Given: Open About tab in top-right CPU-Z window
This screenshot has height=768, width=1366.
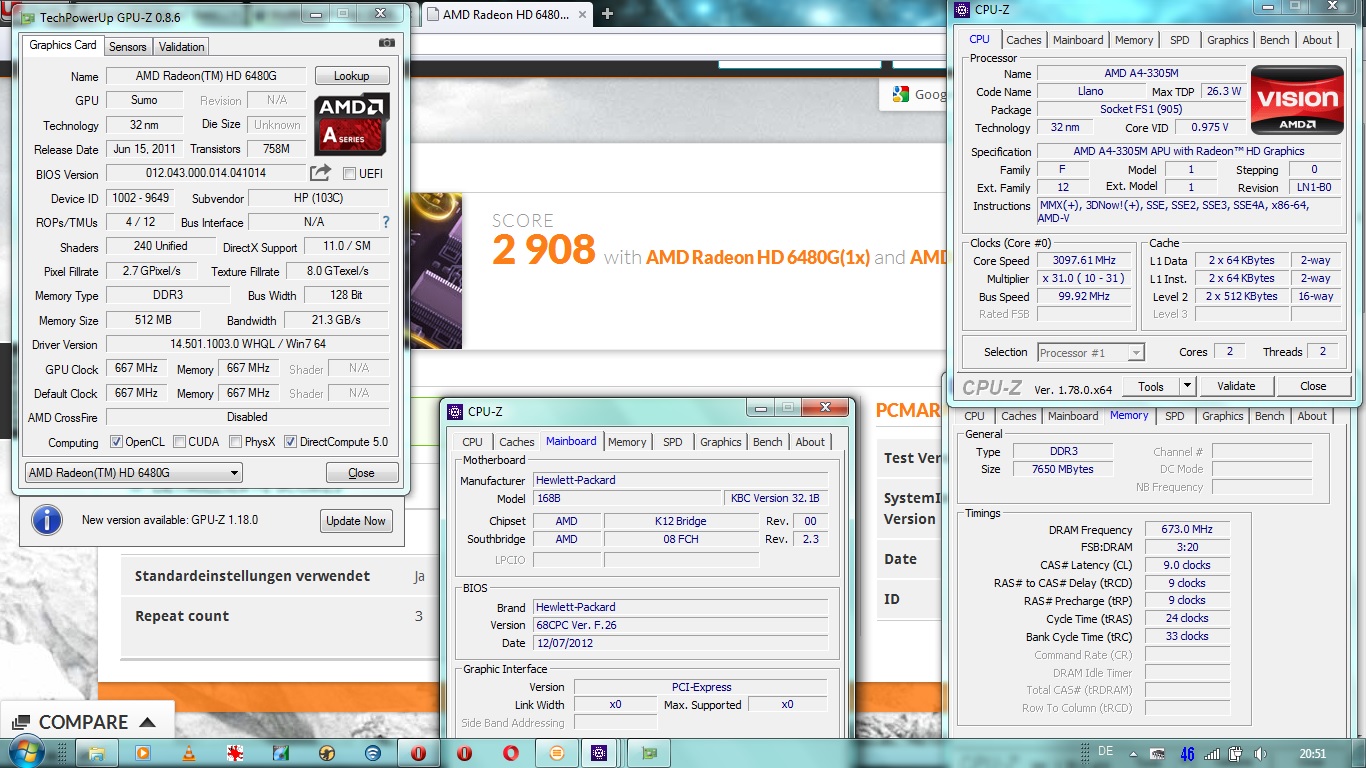Looking at the screenshot, I should (1317, 40).
